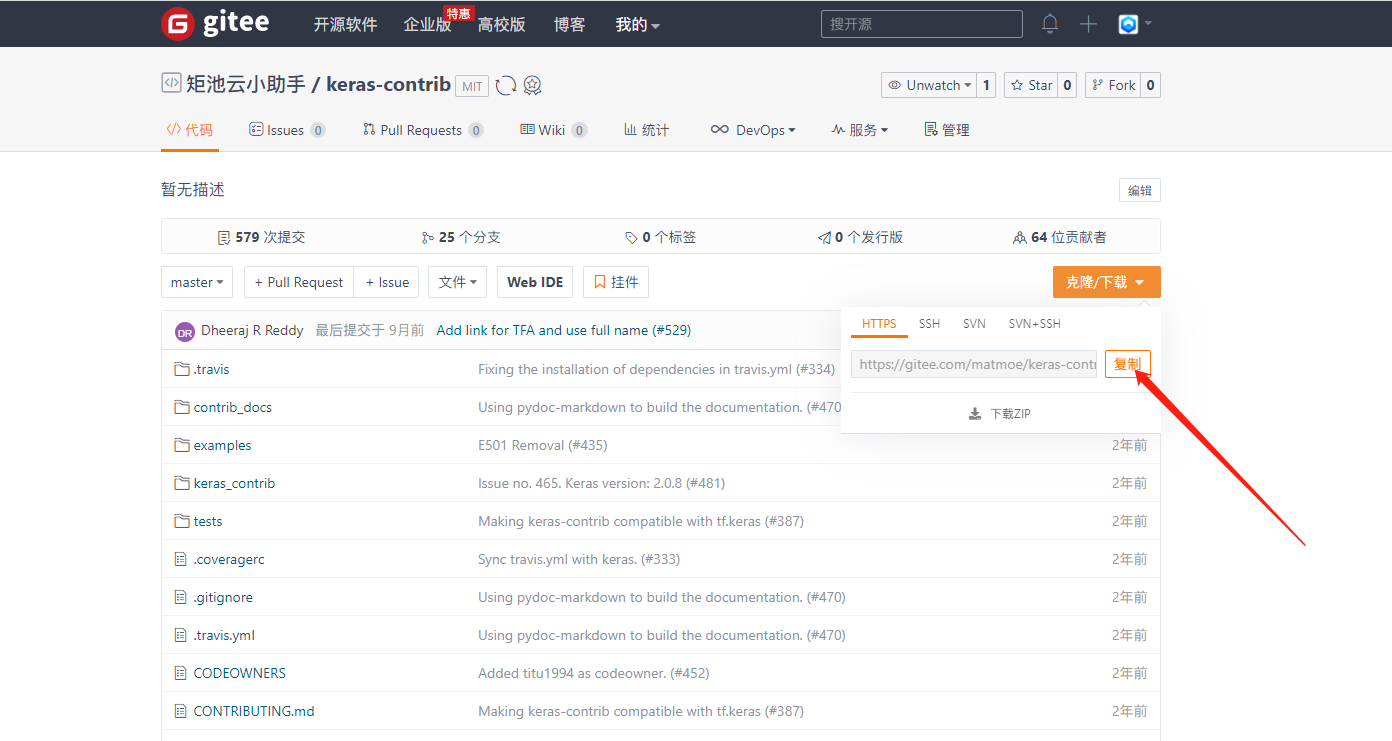The width and height of the screenshot is (1392, 741).
Task: Open the E501 Removal (#435) commit
Action: click(543, 445)
